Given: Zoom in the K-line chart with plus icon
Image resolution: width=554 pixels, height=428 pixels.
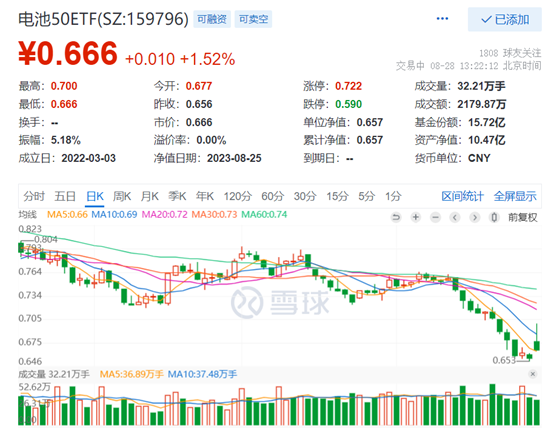Looking at the screenshot, I should click(x=416, y=217).
